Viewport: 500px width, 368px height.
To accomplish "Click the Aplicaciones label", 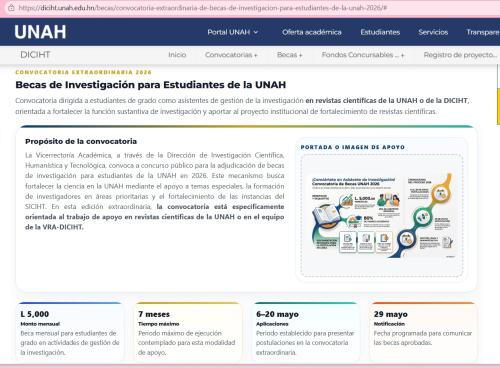I will (x=272, y=324).
